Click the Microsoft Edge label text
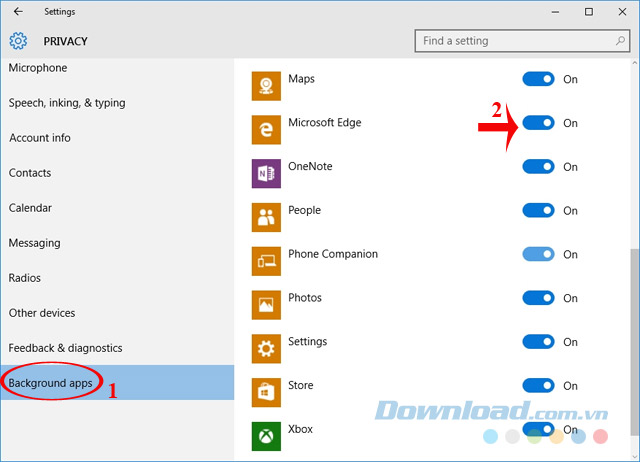This screenshot has width=640, height=462. (324, 122)
